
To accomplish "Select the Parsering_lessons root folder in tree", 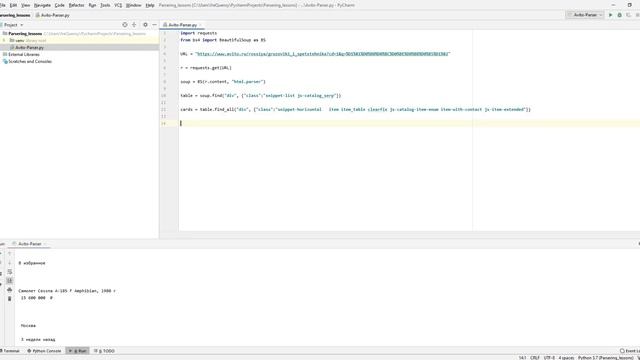I will [x=25, y=33].
